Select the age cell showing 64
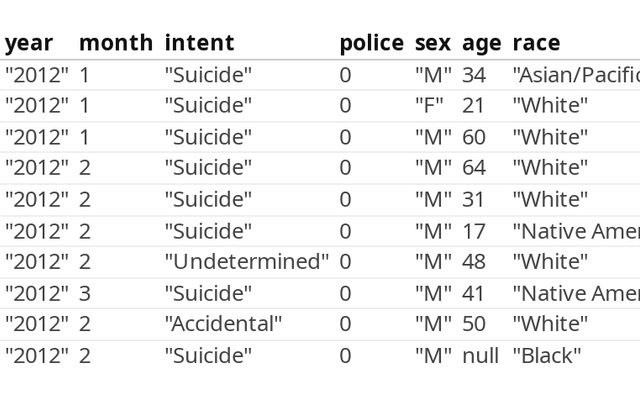This screenshot has width=640, height=400. click(x=473, y=167)
